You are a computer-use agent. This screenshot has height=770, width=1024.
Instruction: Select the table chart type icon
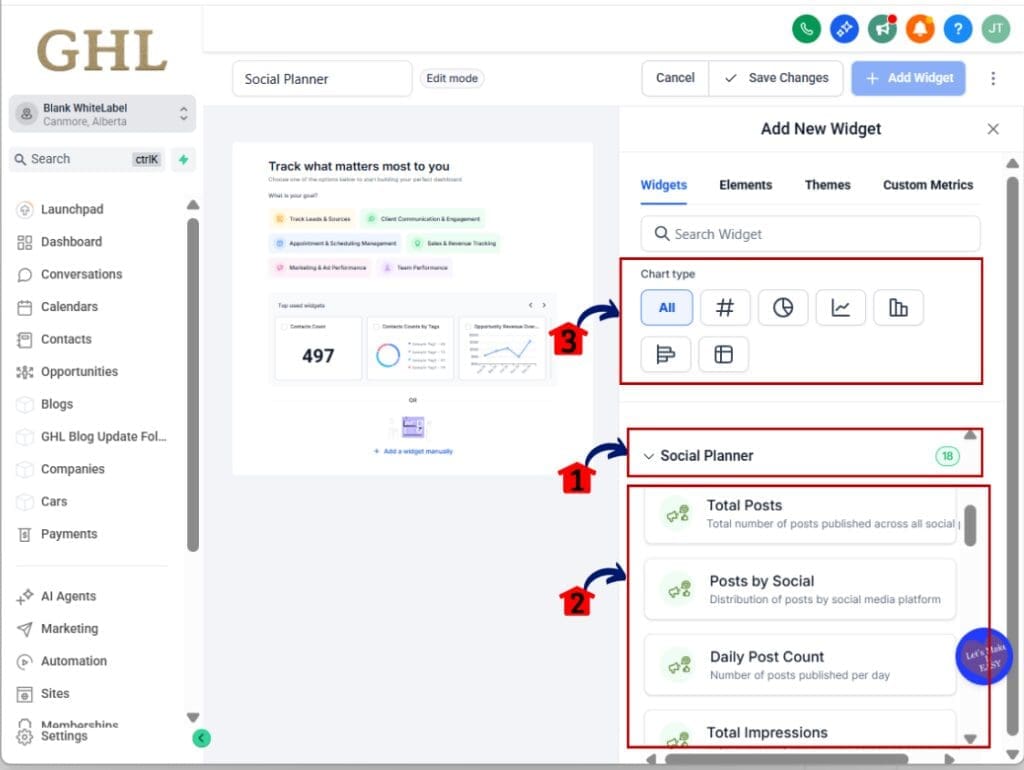[723, 355]
